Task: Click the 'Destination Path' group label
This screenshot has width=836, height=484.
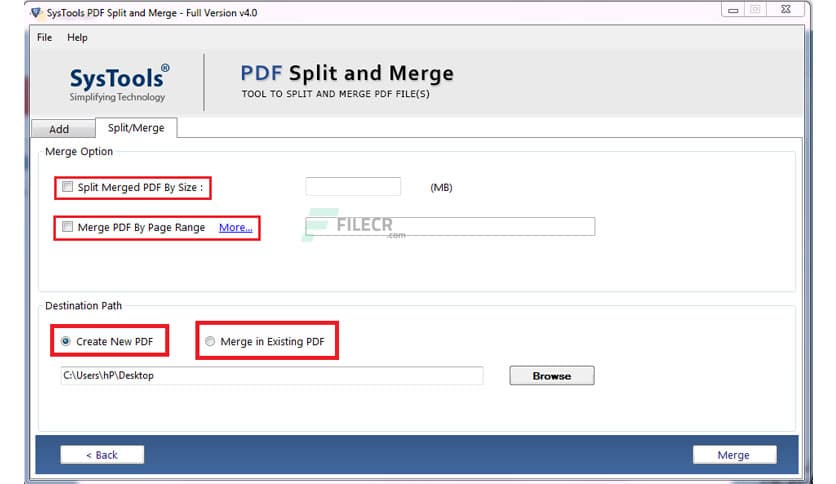Action: click(84, 305)
